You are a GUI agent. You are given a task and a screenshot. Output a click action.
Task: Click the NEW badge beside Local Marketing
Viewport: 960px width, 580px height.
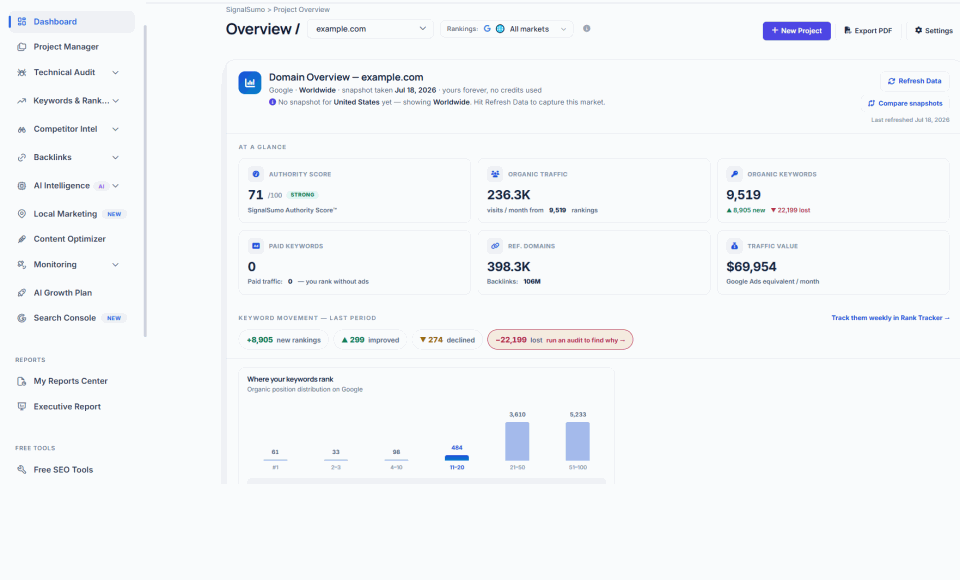pyautogui.click(x=114, y=214)
